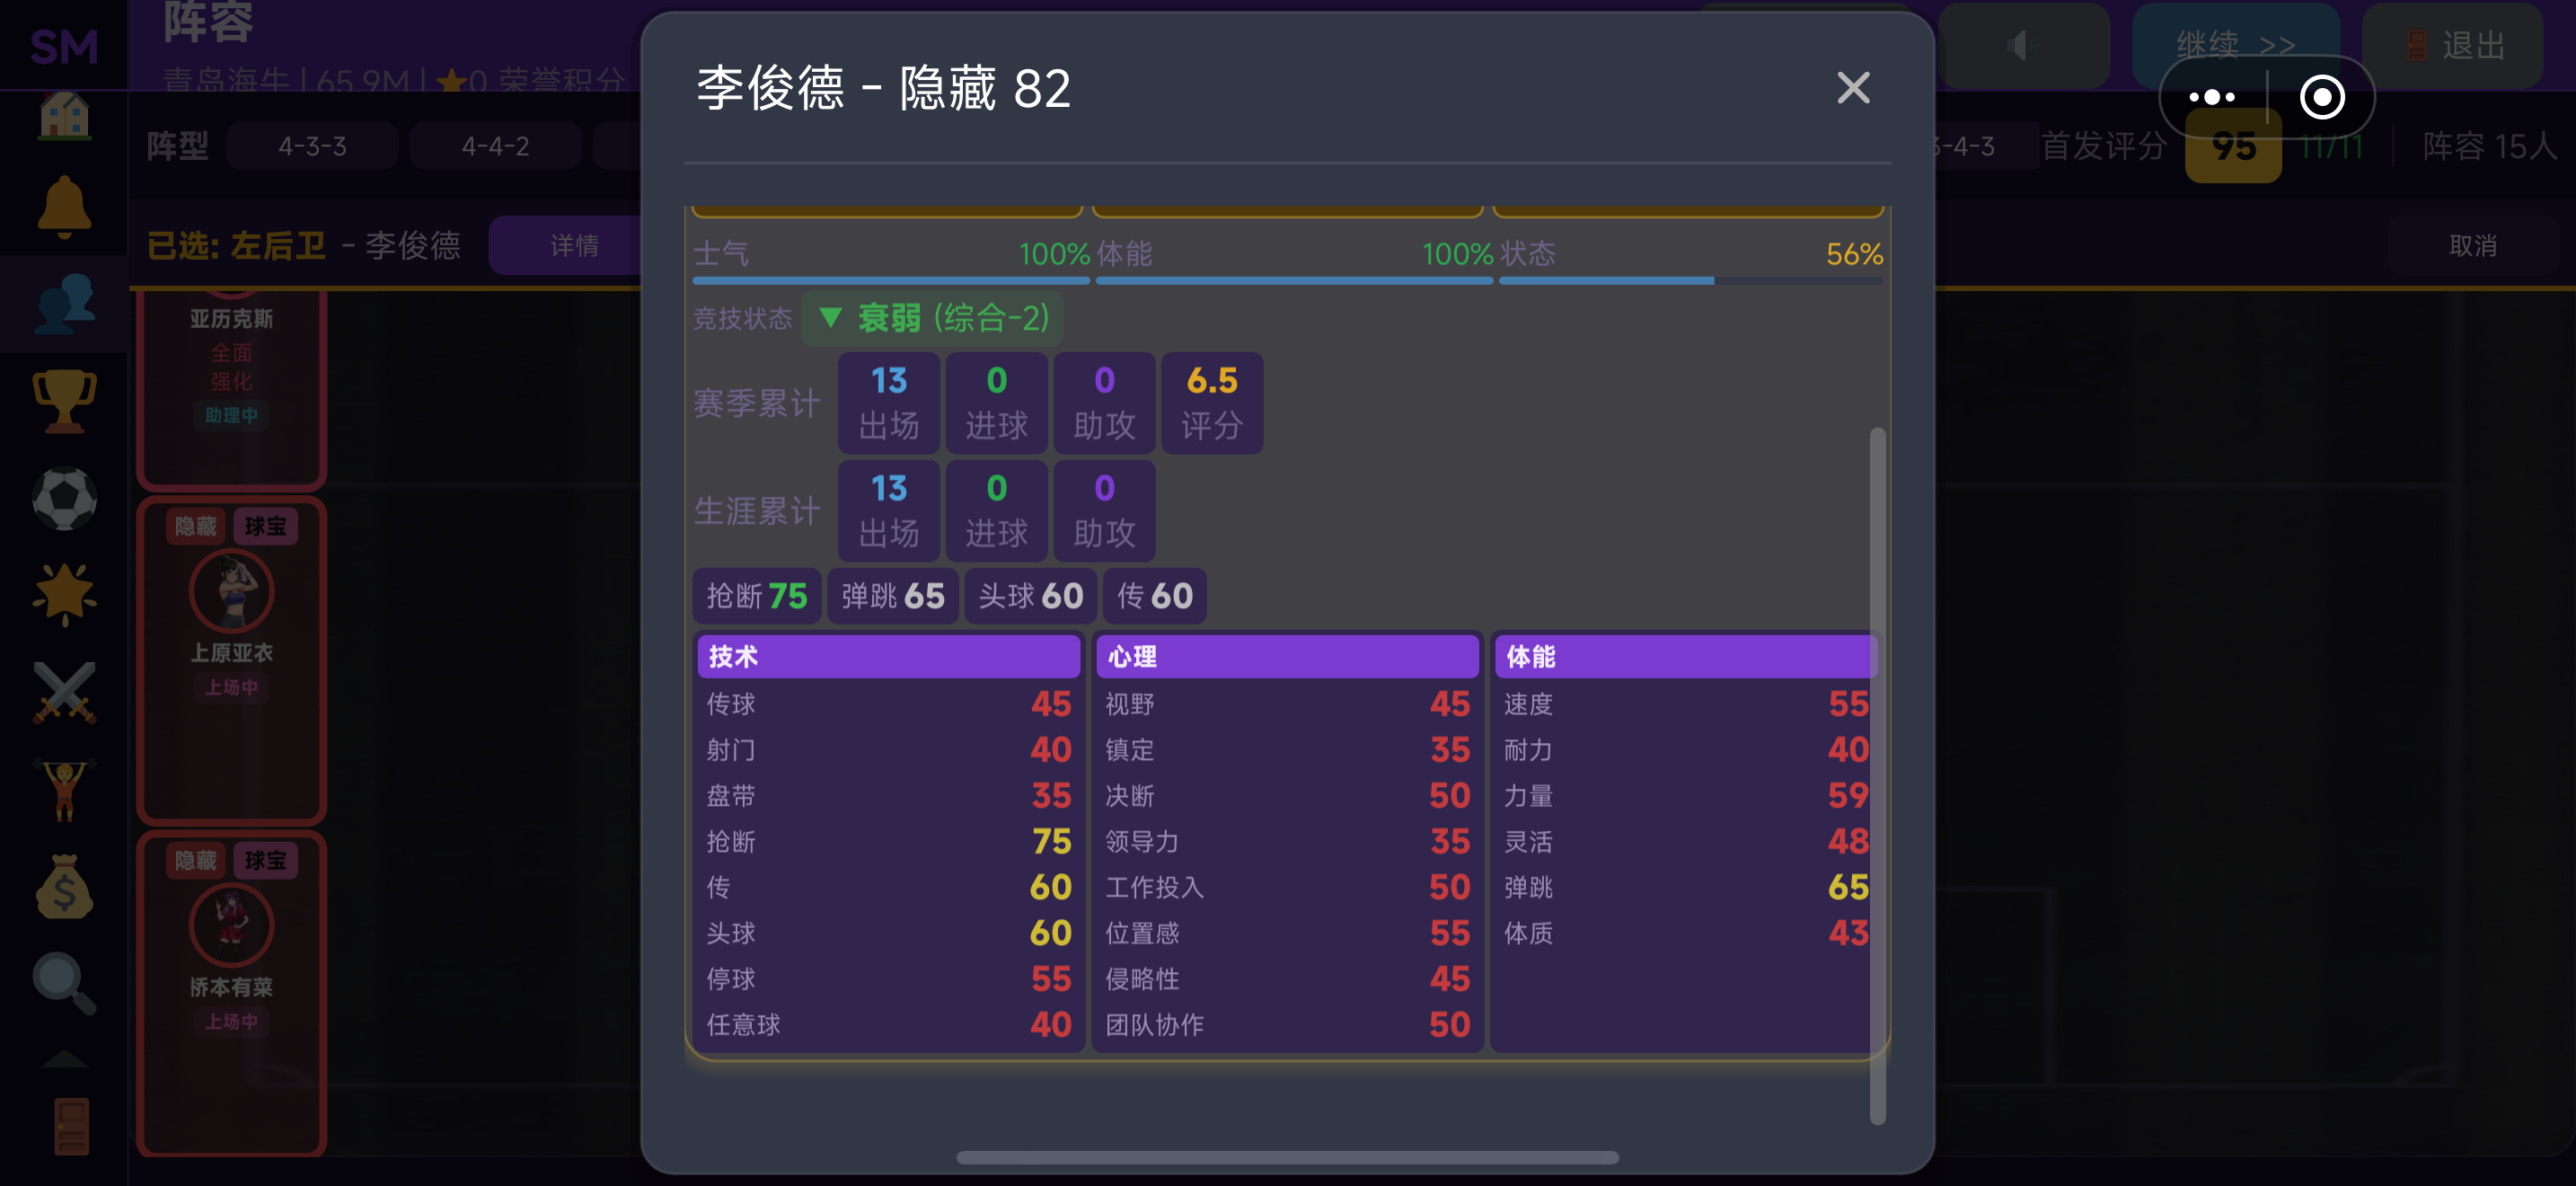This screenshot has width=2576, height=1186.
Task: Click the 详情 details button
Action: (574, 245)
